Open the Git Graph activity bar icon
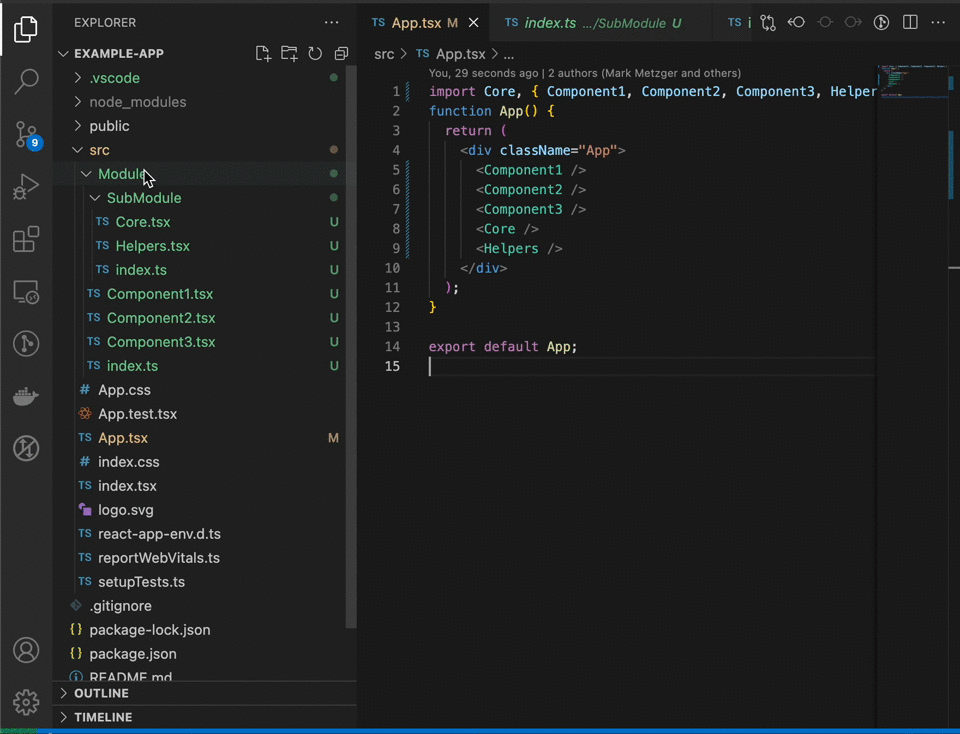 26,343
